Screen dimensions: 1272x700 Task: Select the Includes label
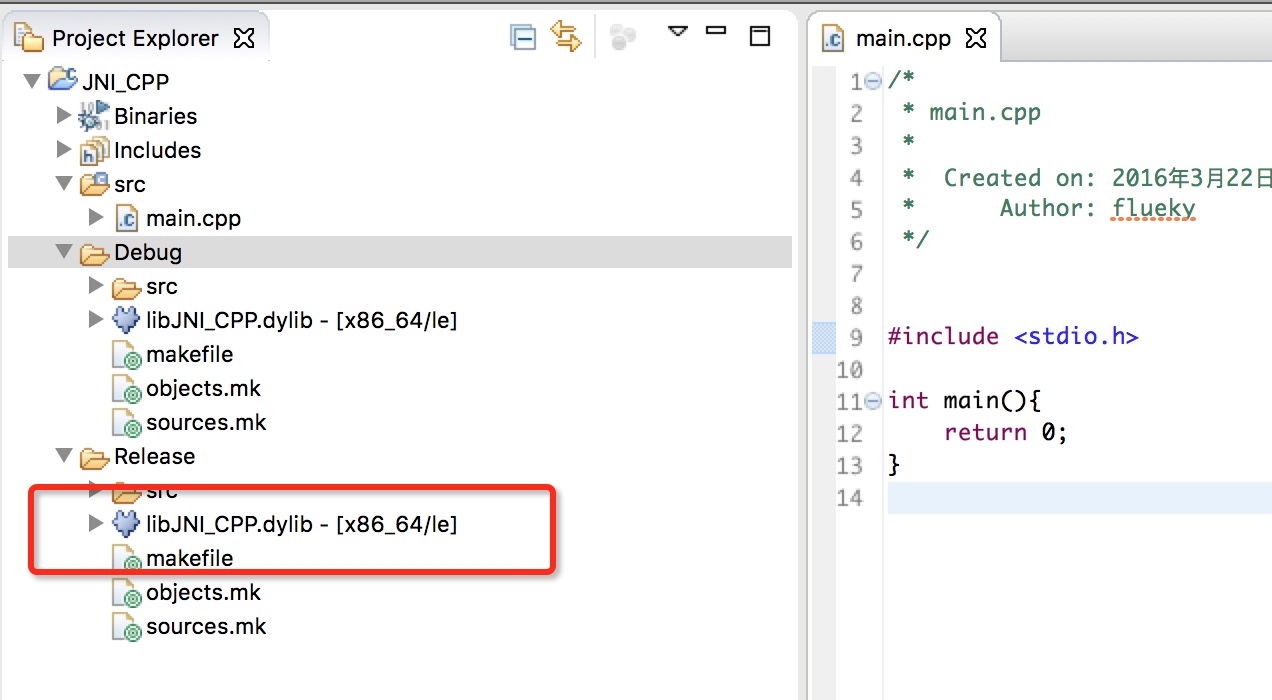[x=157, y=150]
